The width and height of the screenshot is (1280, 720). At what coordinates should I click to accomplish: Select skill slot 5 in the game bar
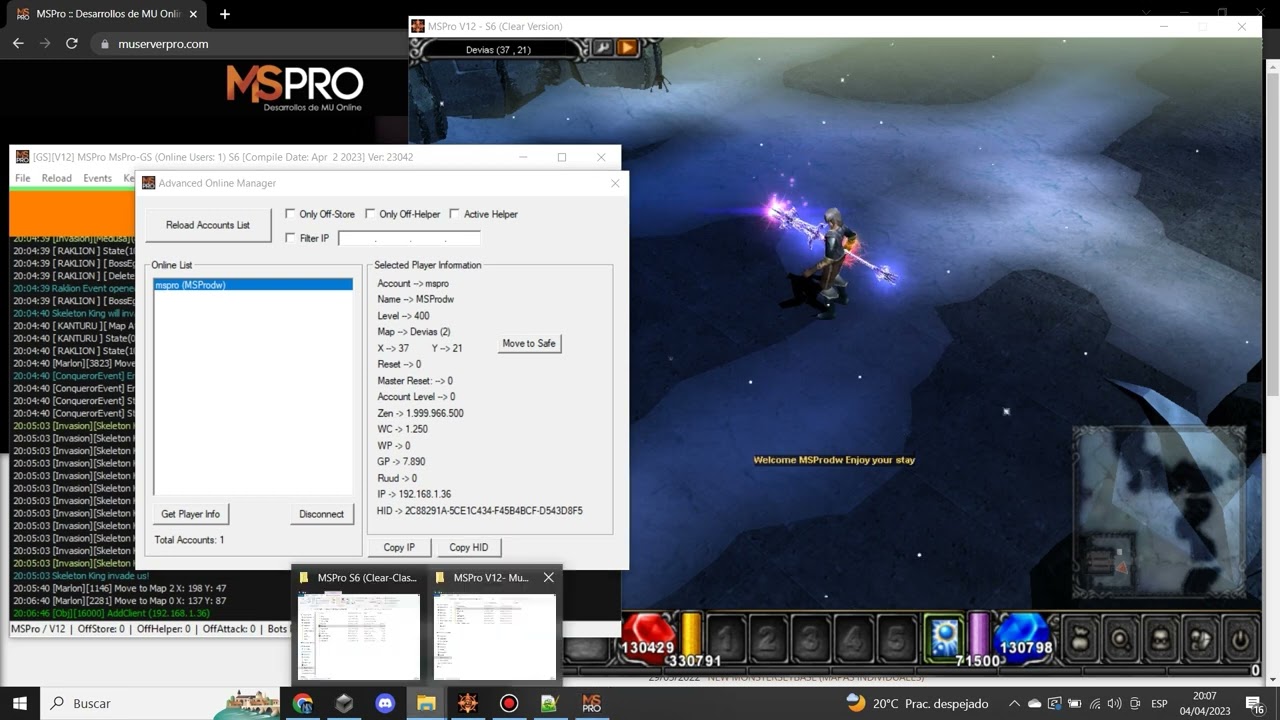(898, 639)
